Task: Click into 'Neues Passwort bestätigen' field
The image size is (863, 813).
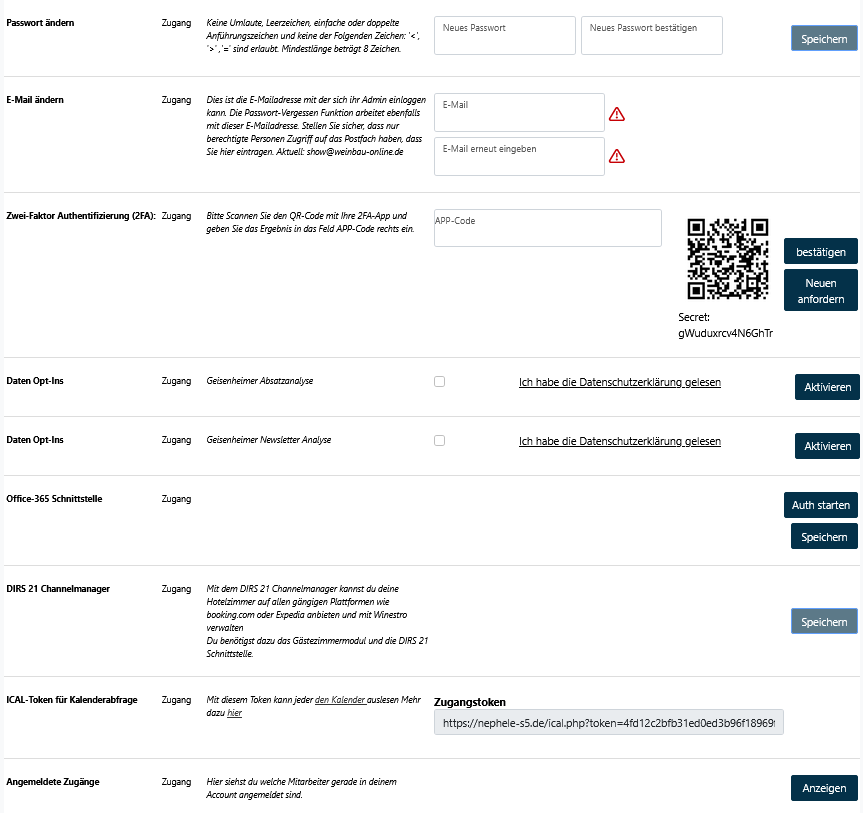Action: 651,36
